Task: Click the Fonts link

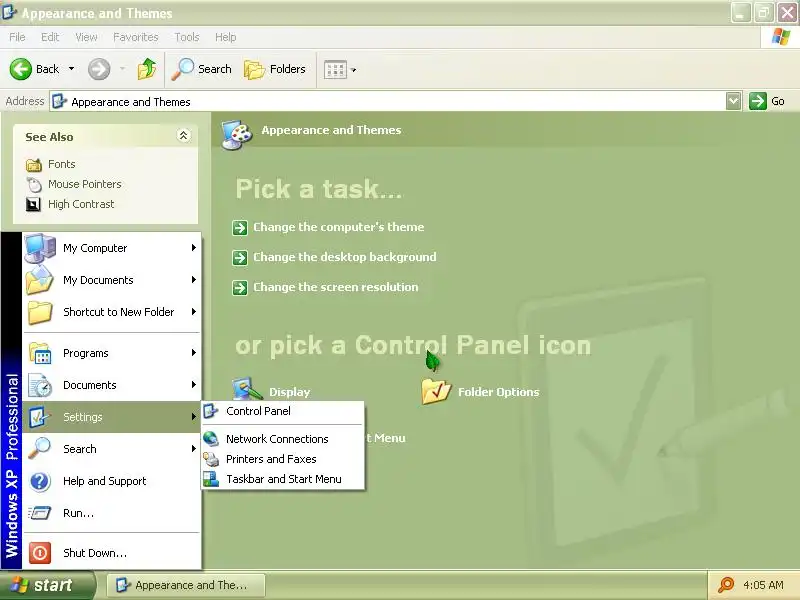Action: point(62,164)
